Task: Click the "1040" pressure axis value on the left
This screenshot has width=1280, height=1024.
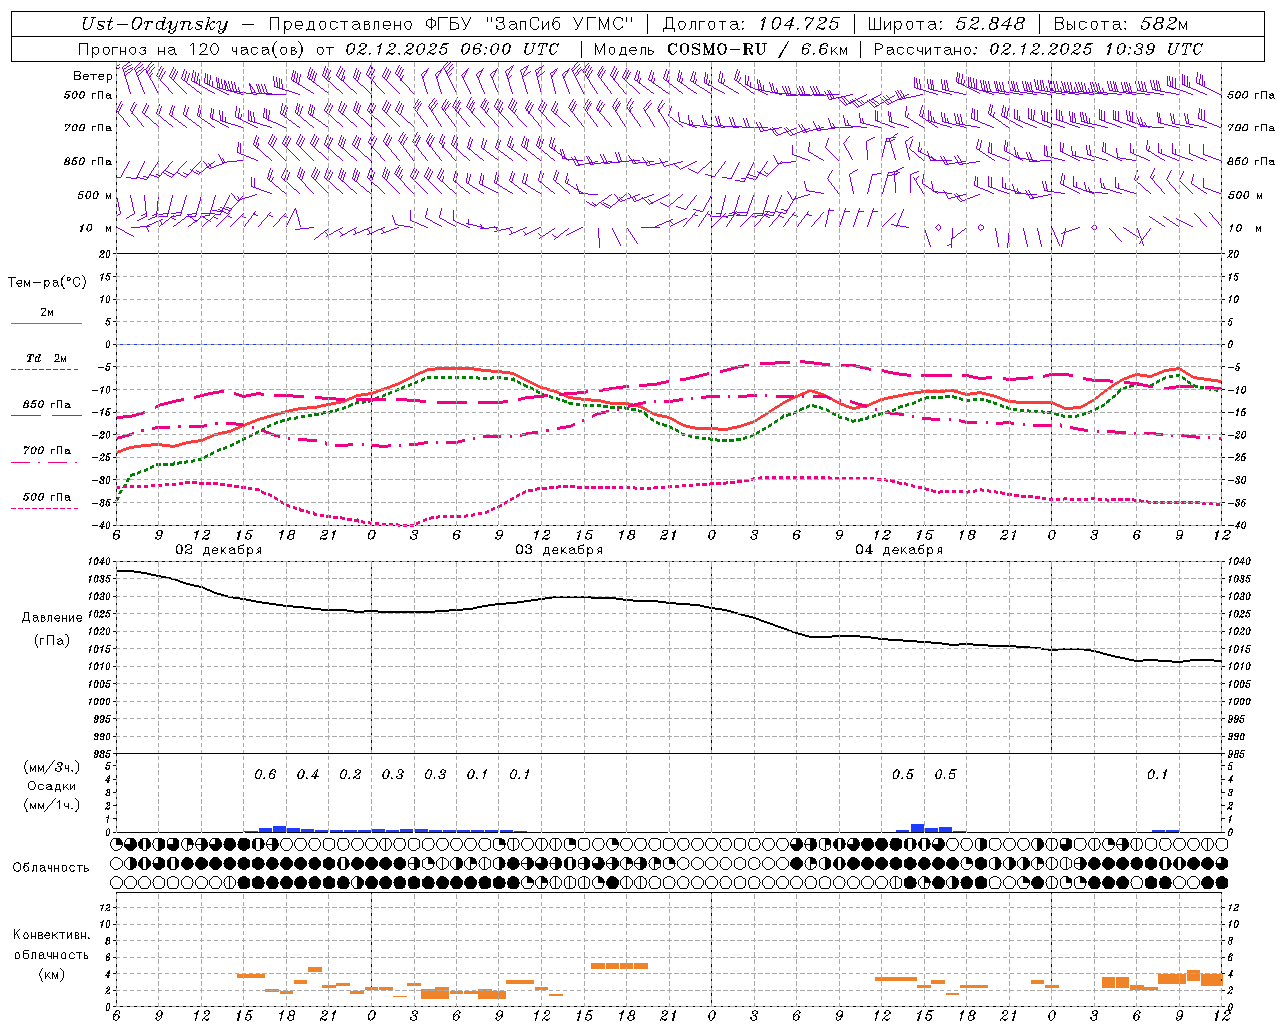Action: (x=101, y=562)
